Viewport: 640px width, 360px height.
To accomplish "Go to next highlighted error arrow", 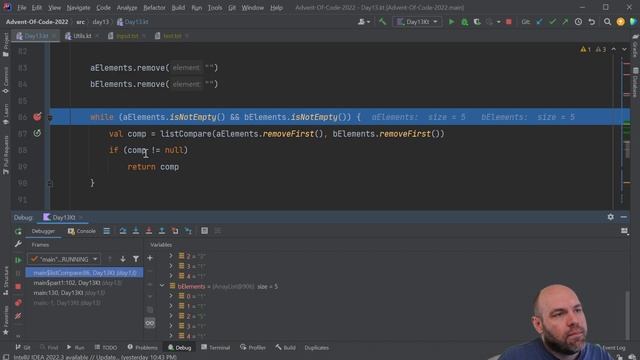I will click(624, 49).
